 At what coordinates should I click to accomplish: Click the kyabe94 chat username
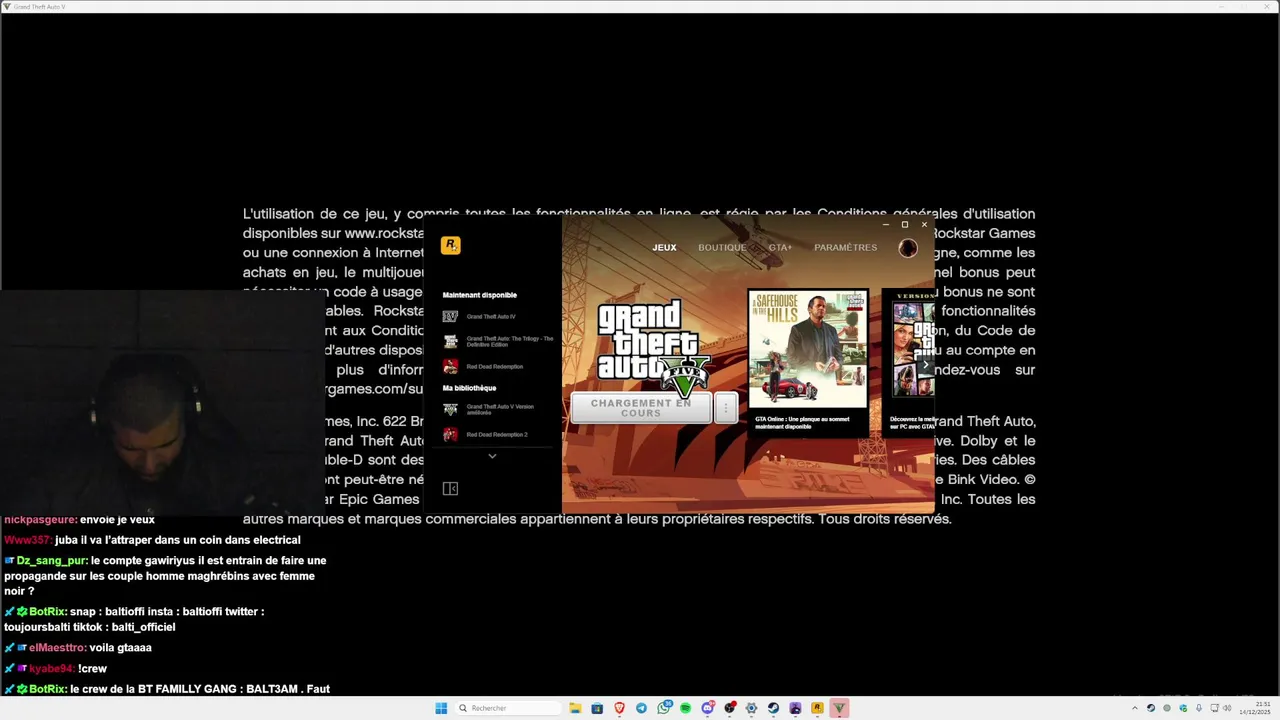pos(51,669)
